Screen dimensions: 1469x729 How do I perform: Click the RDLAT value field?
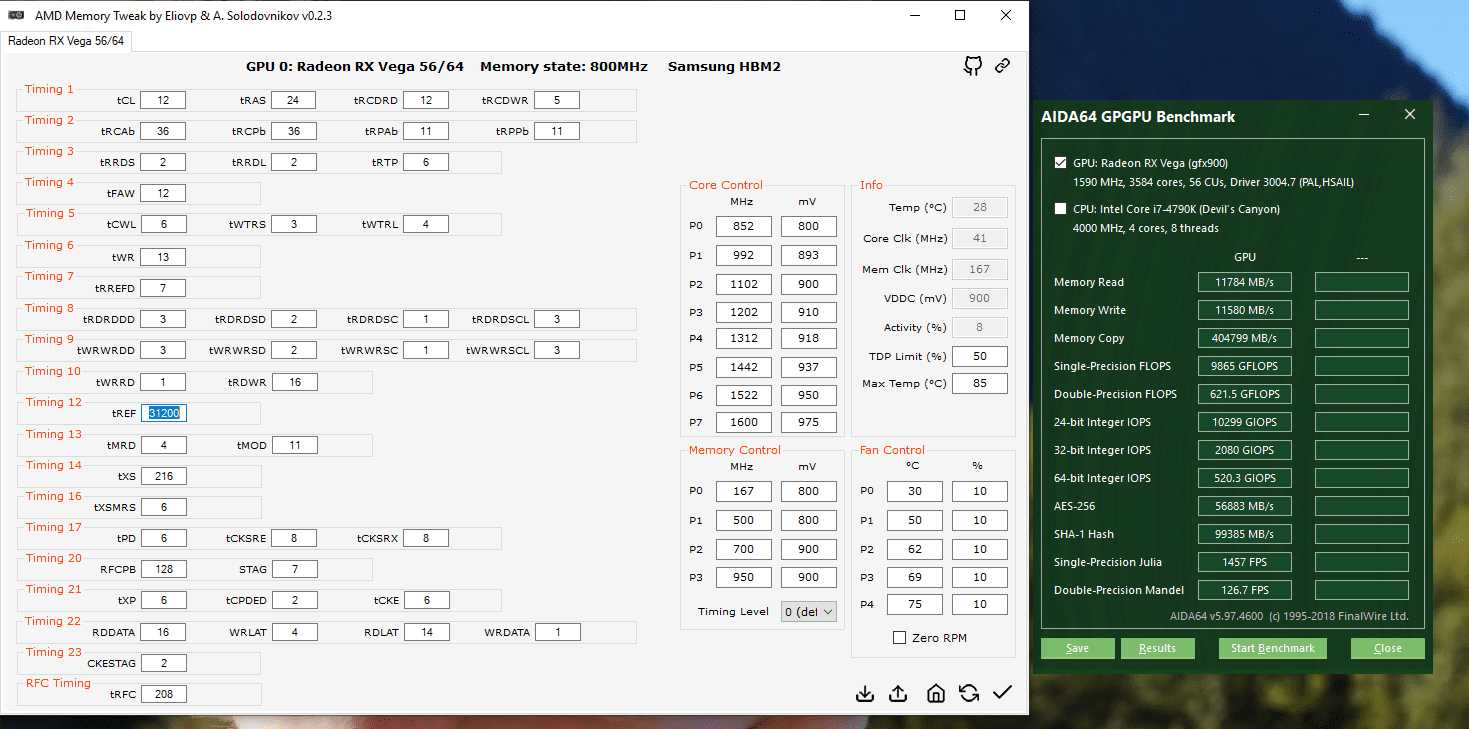426,632
